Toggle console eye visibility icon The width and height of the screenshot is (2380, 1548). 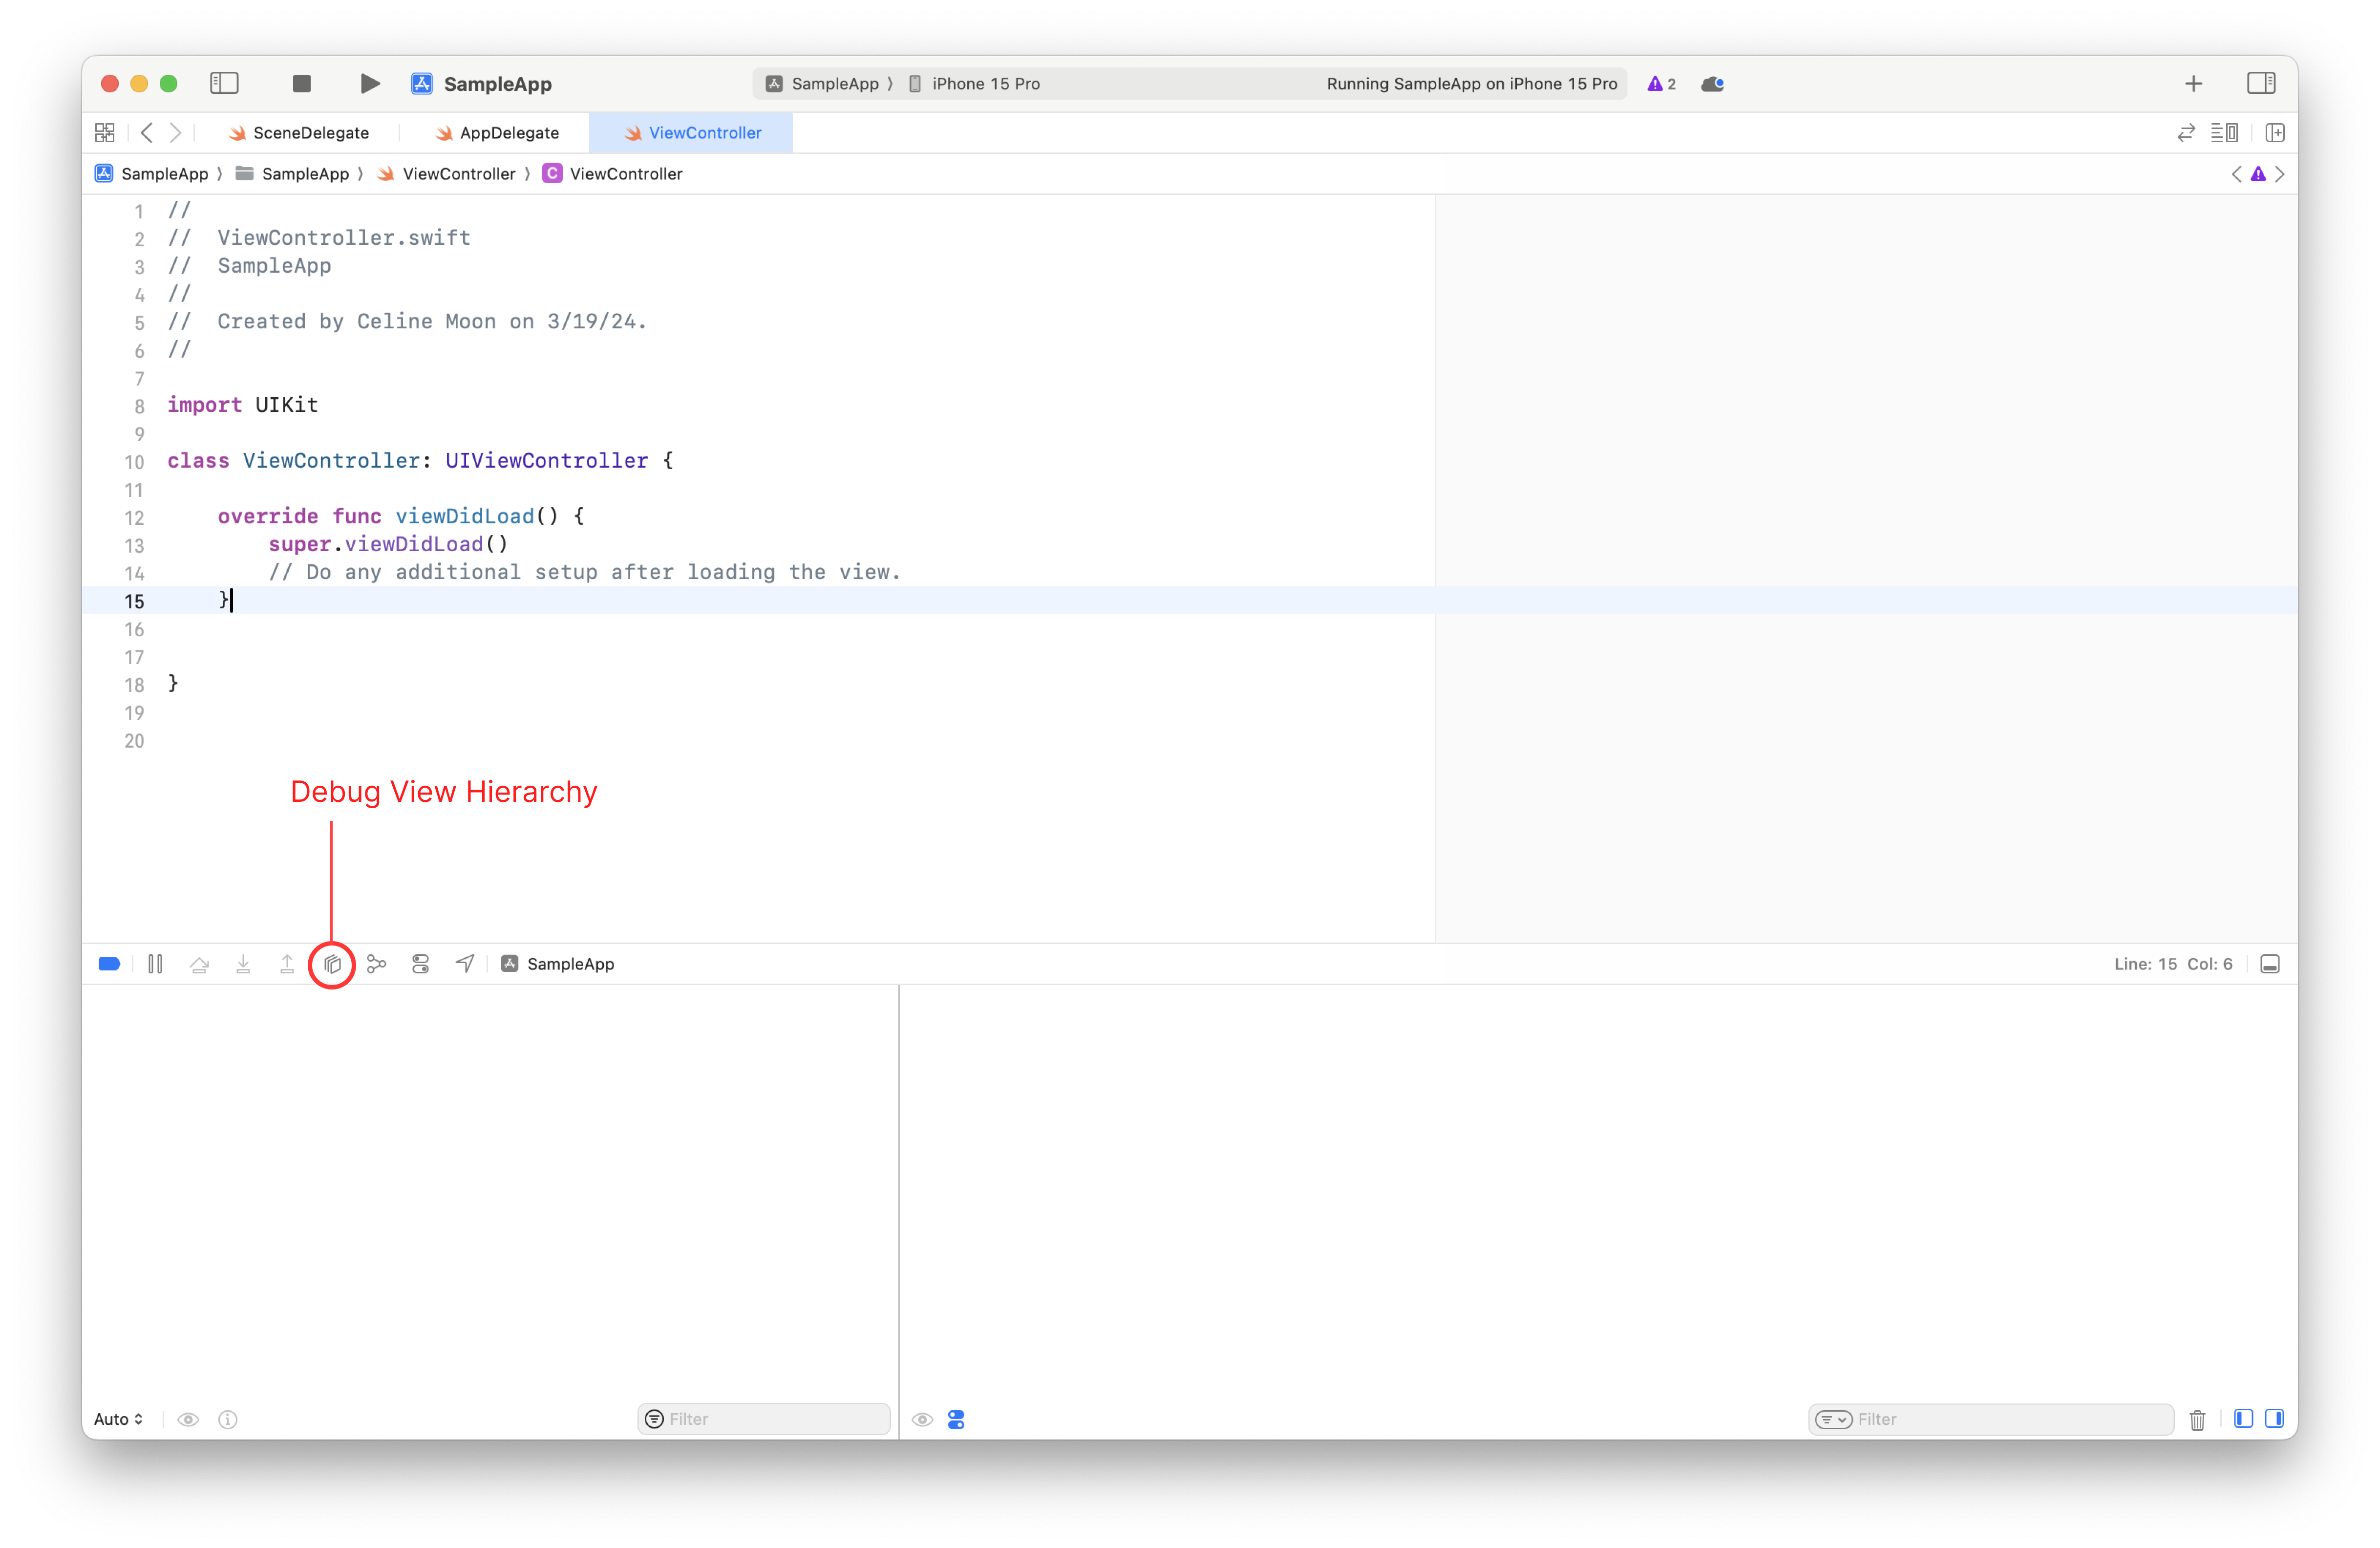pos(922,1419)
